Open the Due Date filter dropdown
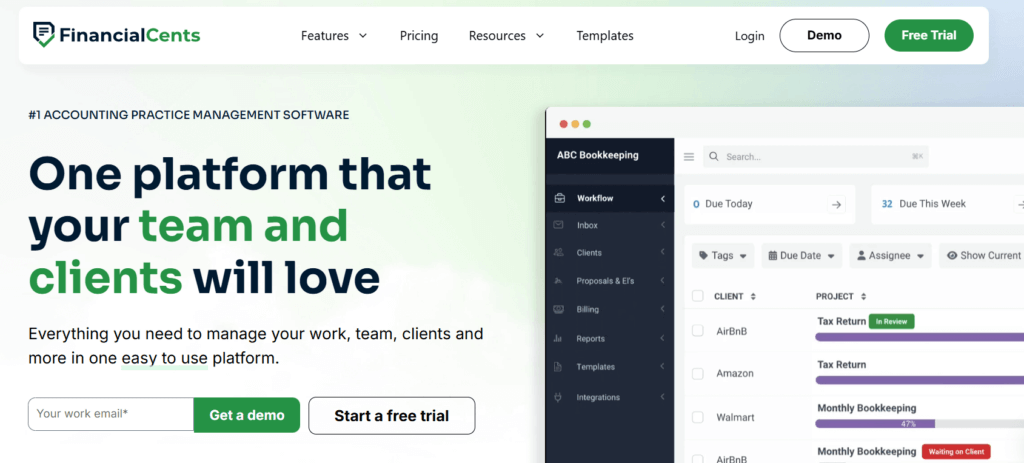 point(801,255)
